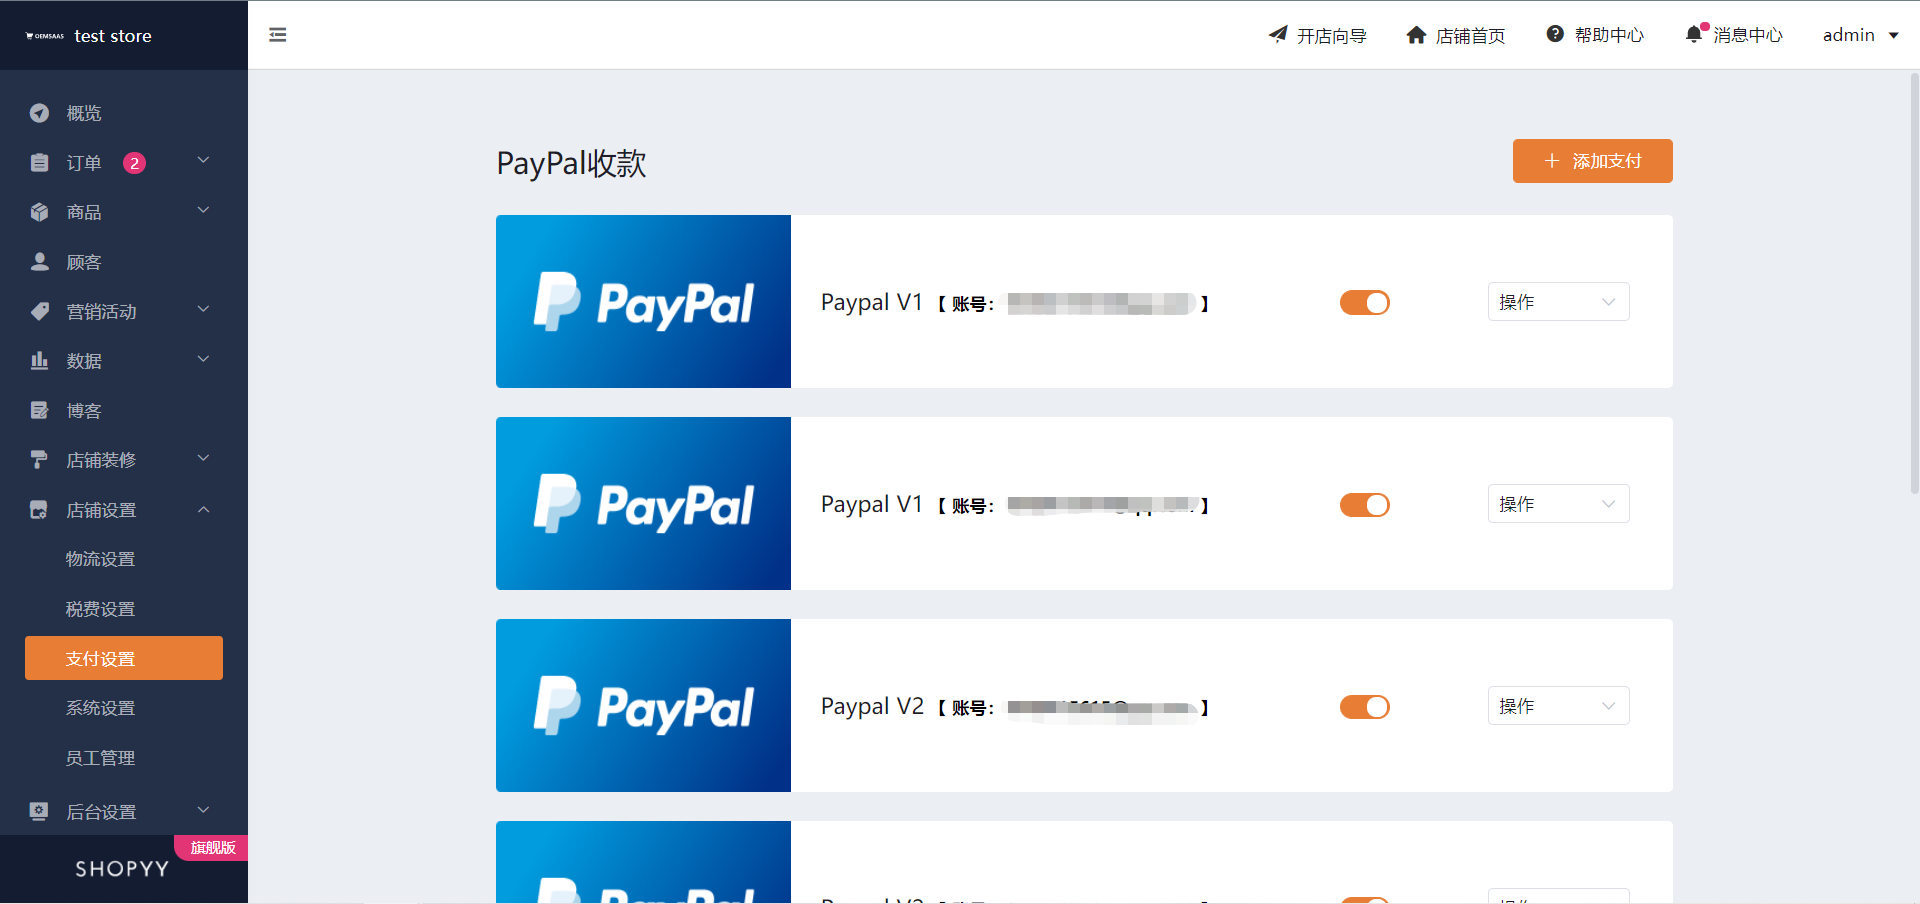Open the 概览 overview compass icon
Screen dimensions: 1920x904
pyautogui.click(x=39, y=113)
